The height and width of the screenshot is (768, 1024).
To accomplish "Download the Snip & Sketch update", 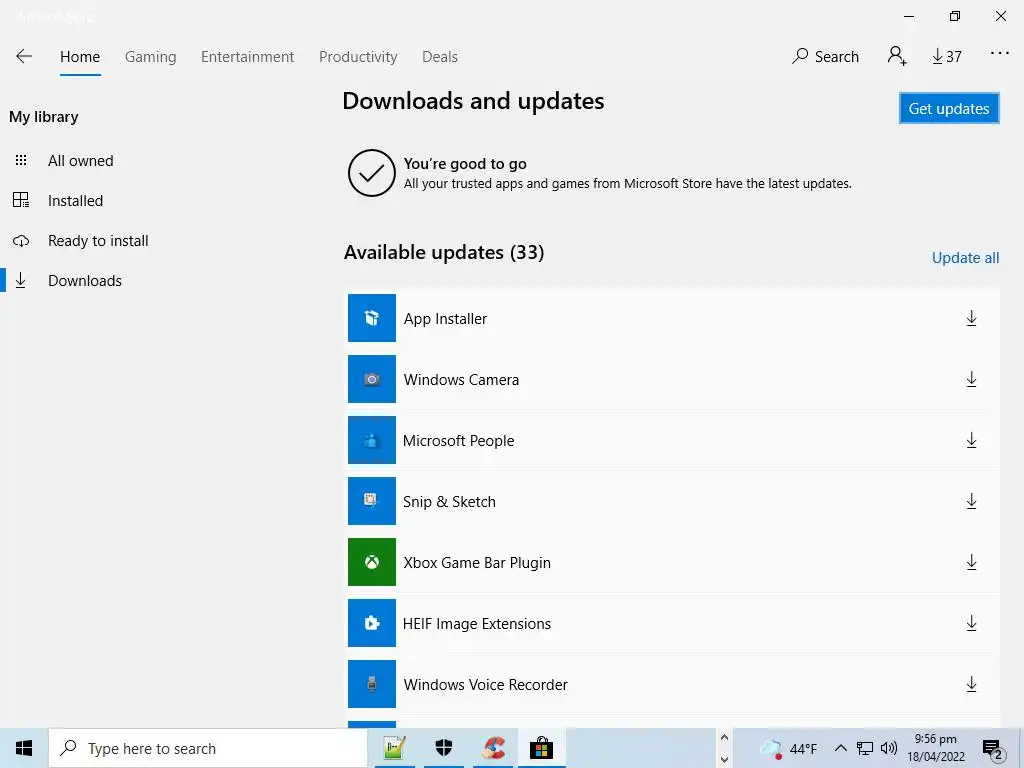I will click(971, 502).
